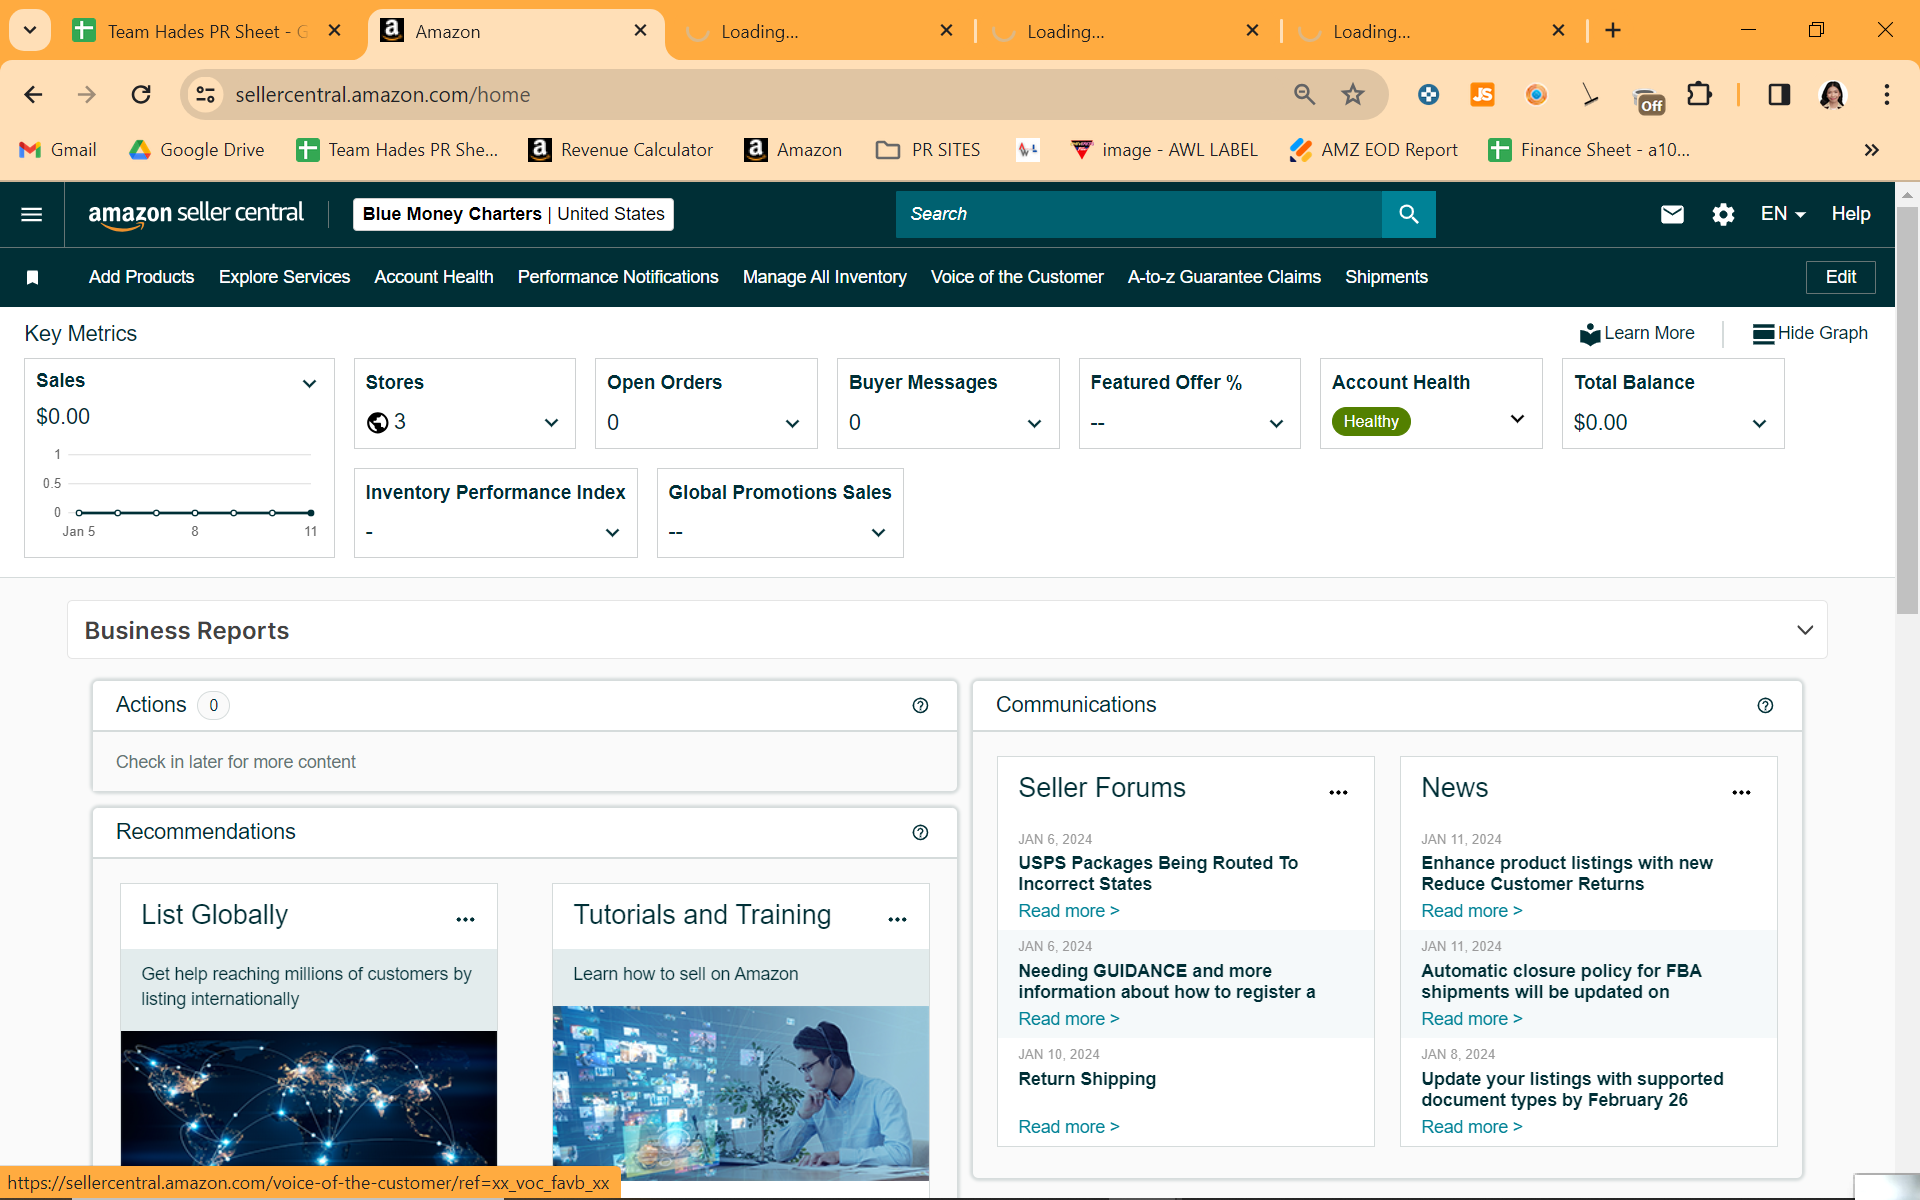Screen dimensions: 1920x1200
Task: Open the Seller Central hamburger menu
Action: 32,214
